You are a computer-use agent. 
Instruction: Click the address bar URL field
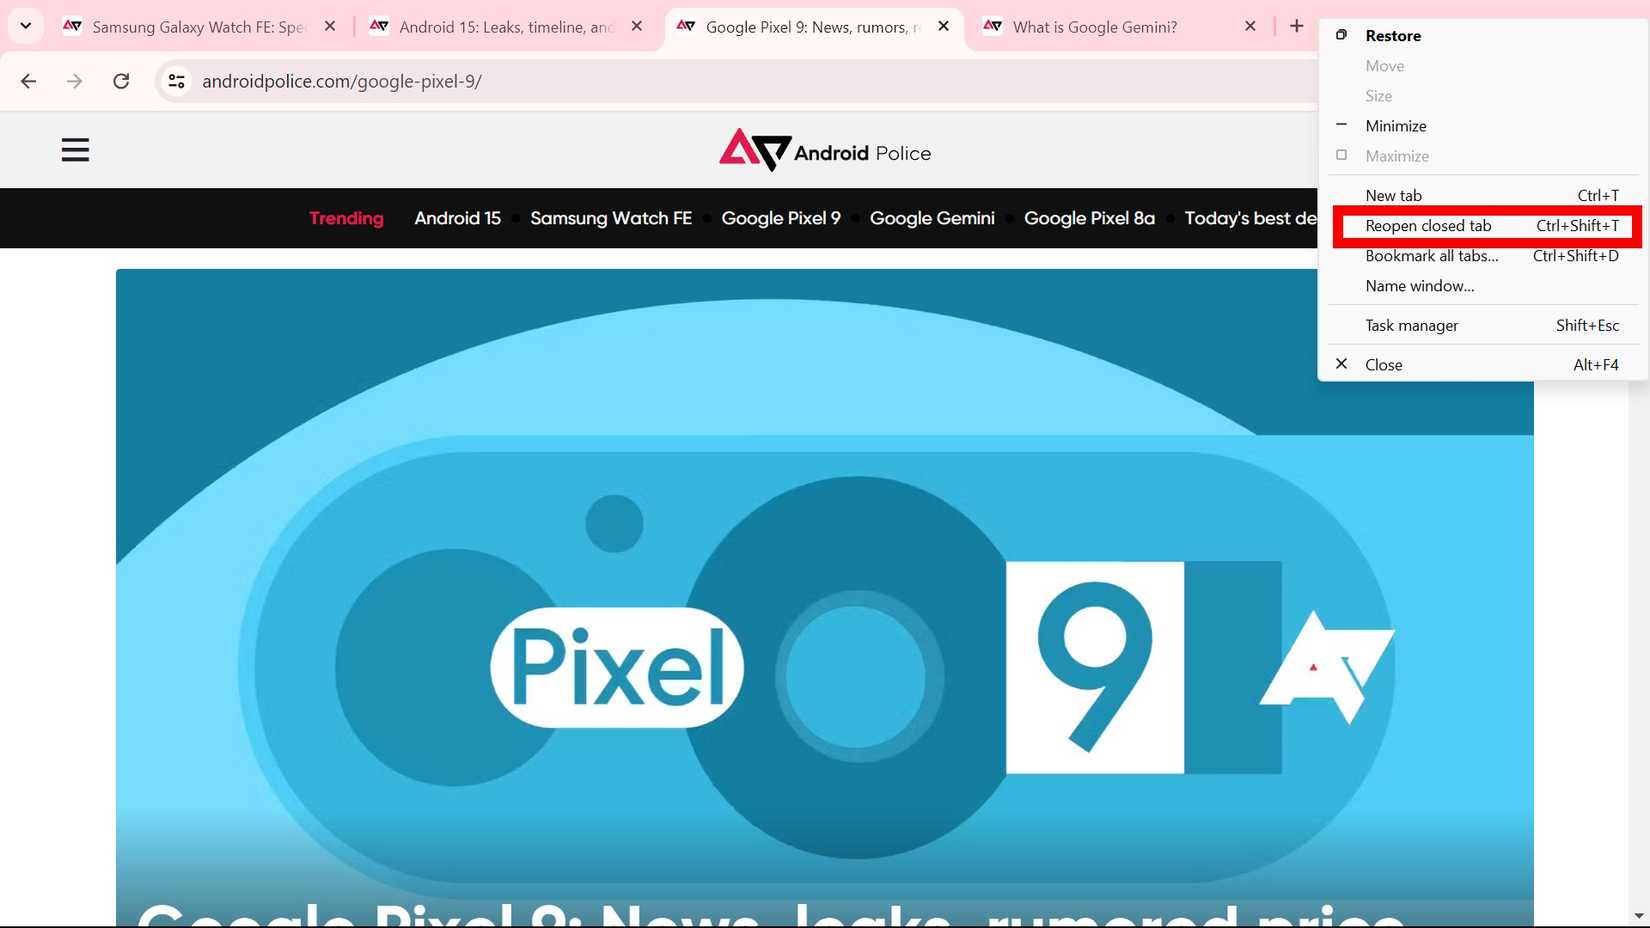pyautogui.click(x=700, y=81)
